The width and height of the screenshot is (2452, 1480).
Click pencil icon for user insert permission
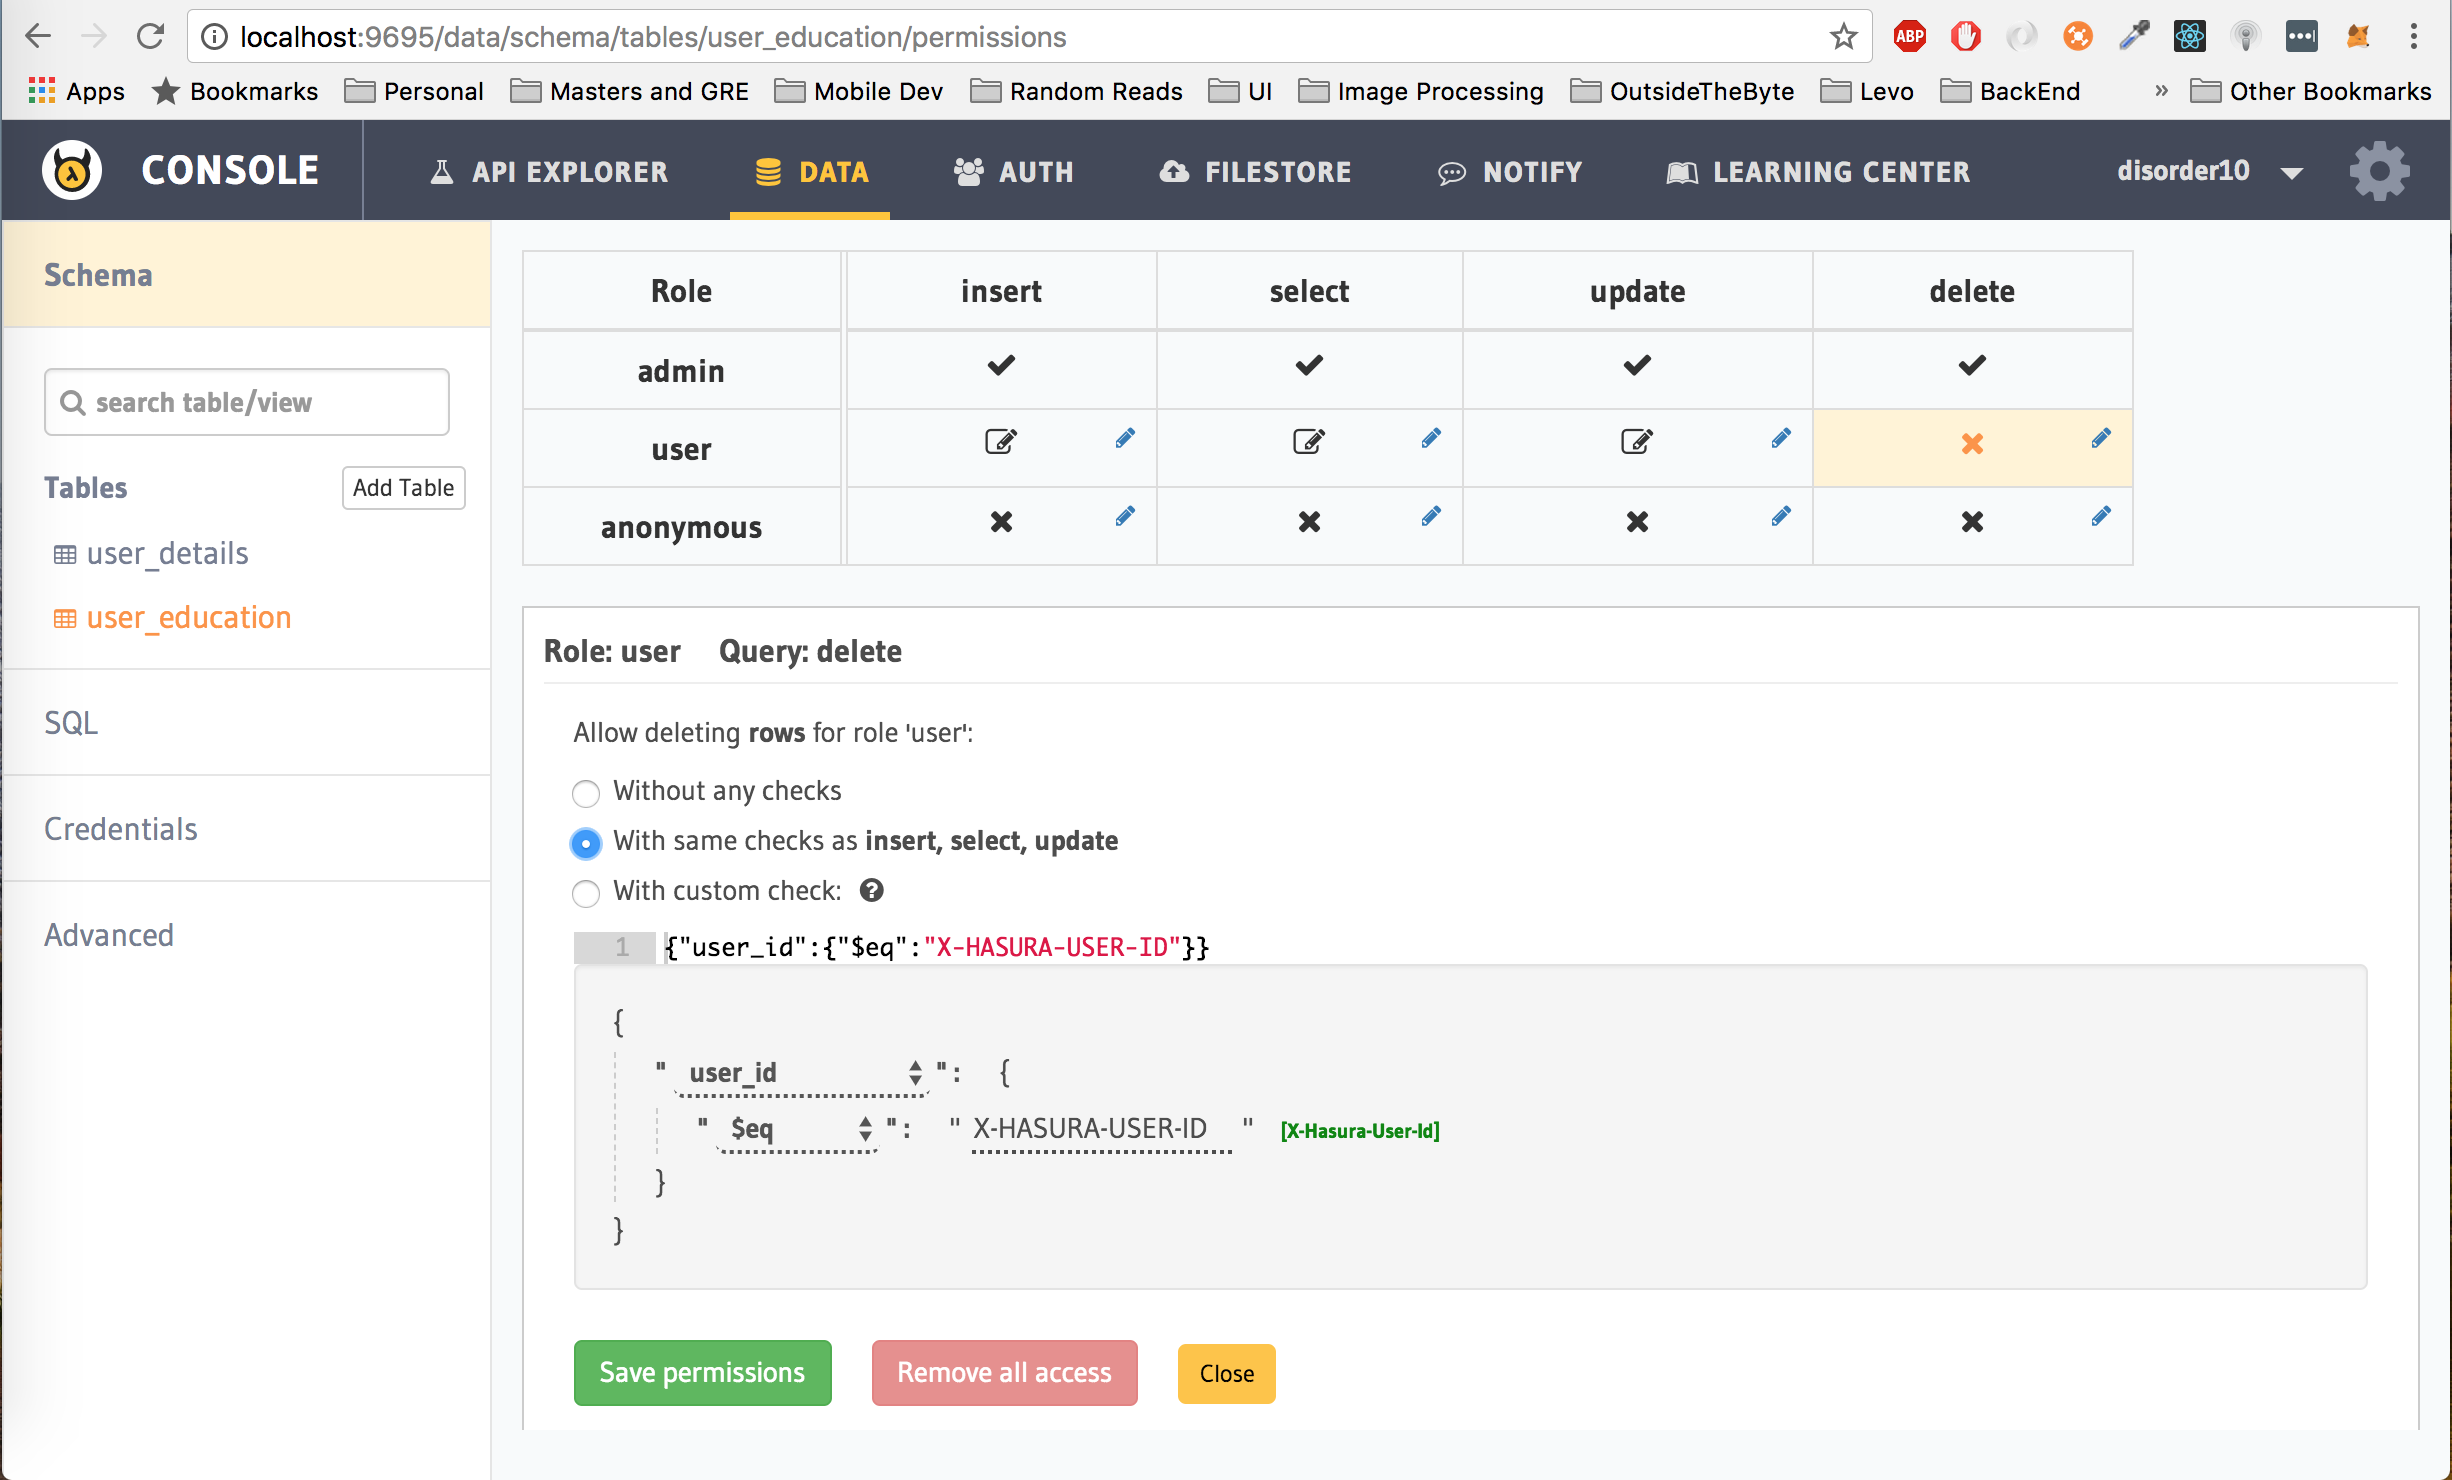pyautogui.click(x=1125, y=438)
